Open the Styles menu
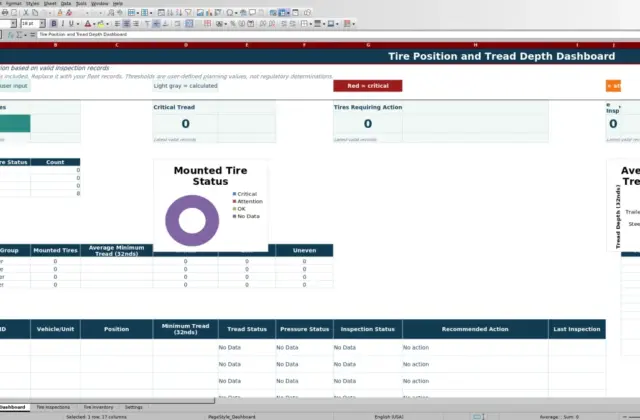This screenshot has width=640, height=420. [x=32, y=3]
